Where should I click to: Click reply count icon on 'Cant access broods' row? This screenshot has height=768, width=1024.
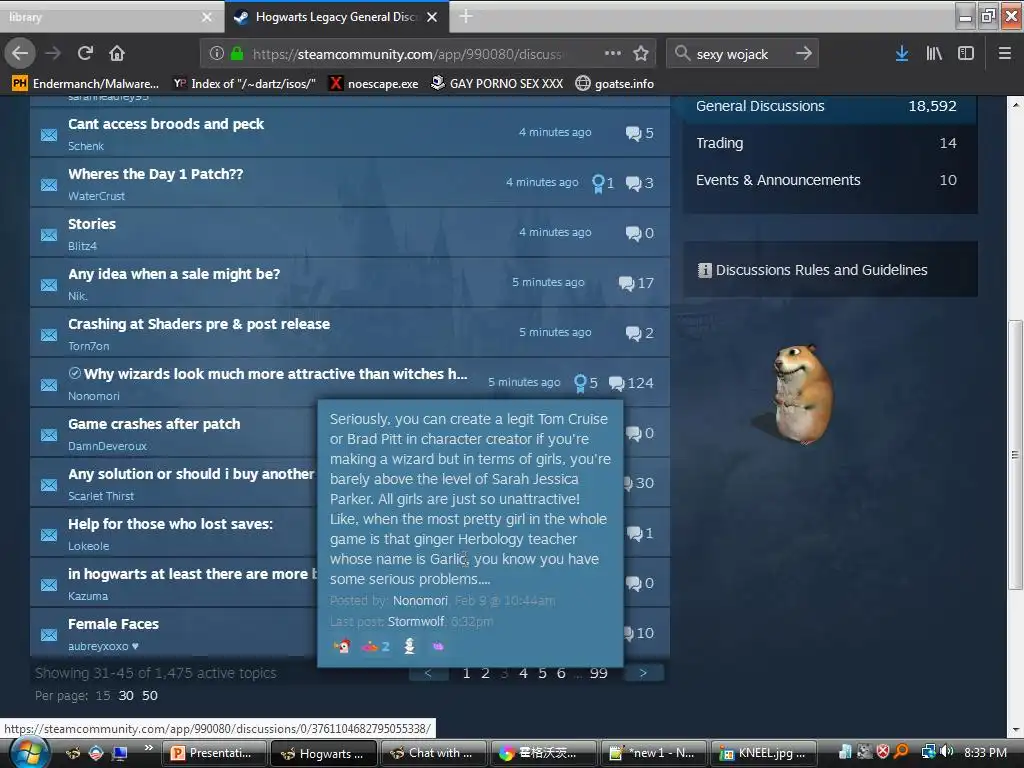click(x=633, y=133)
